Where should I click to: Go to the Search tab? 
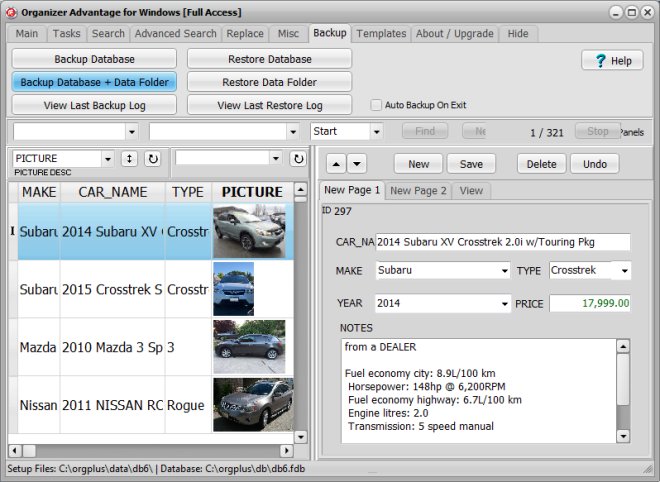pyautogui.click(x=108, y=33)
